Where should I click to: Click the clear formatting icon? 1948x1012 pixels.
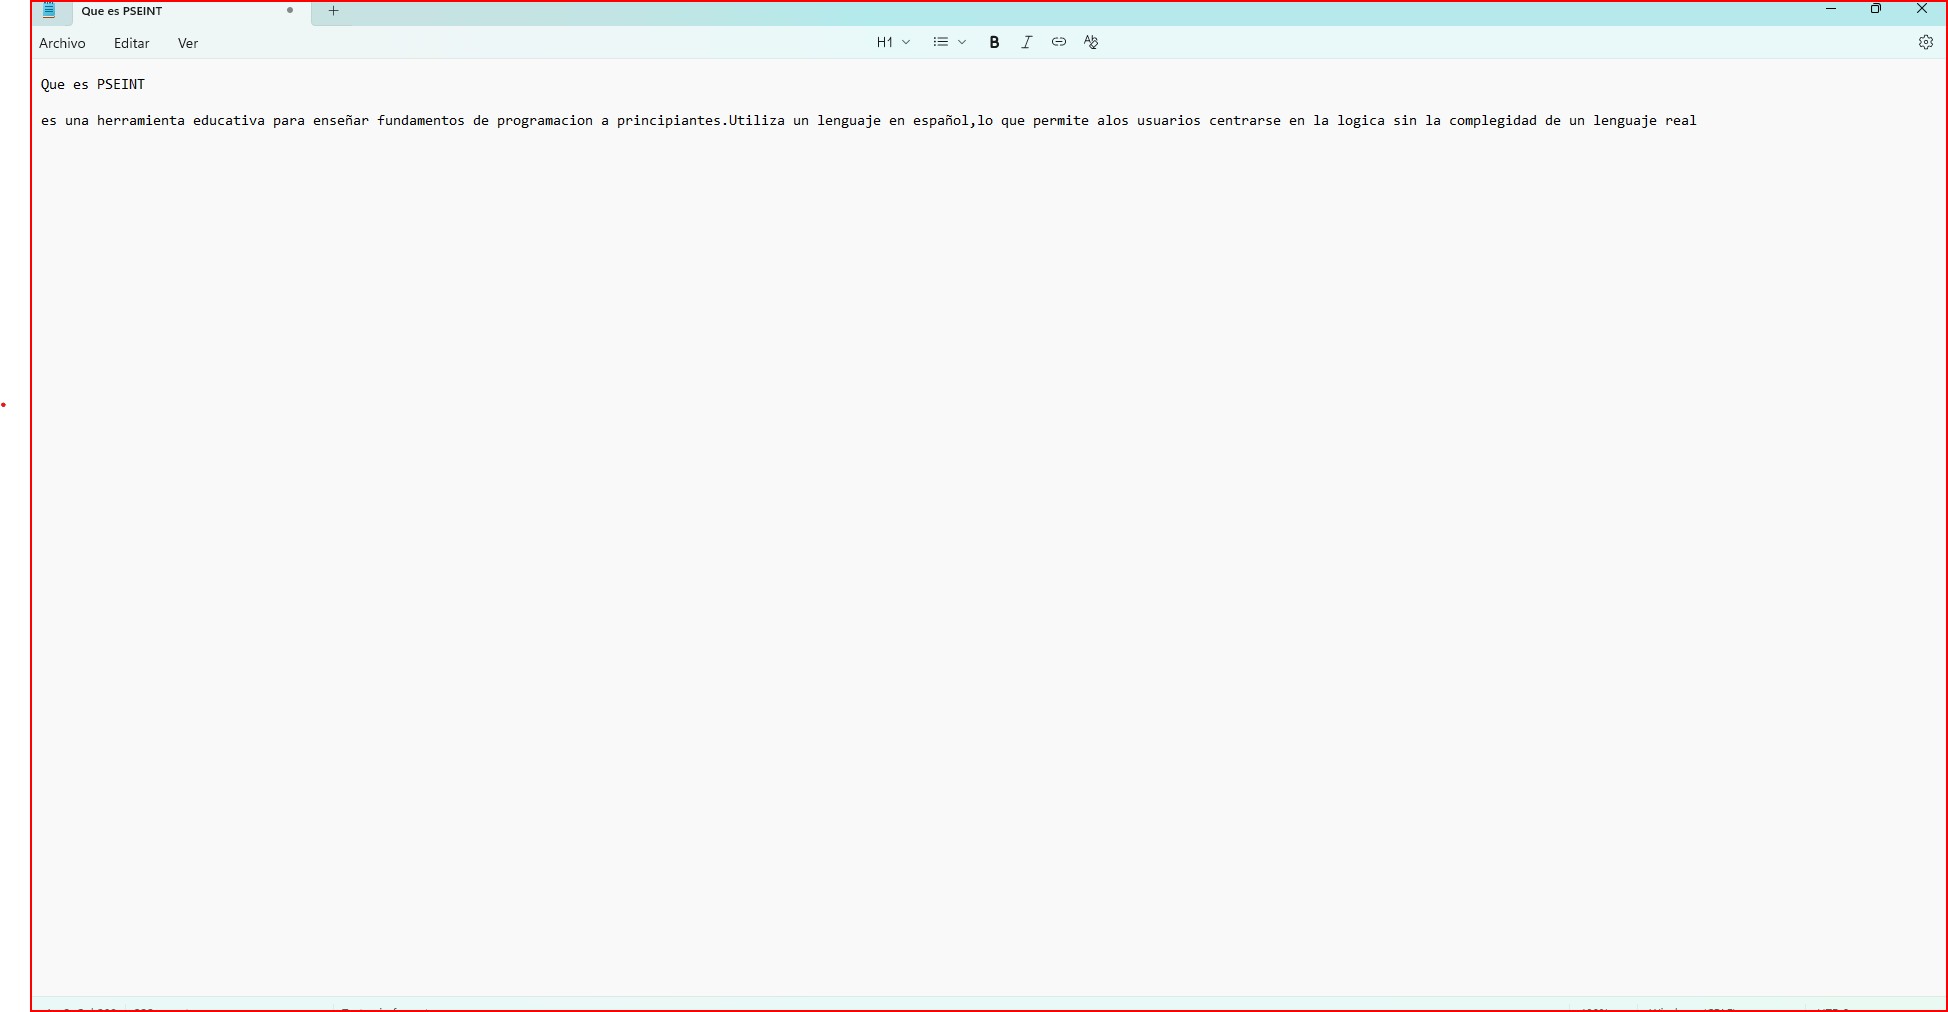click(x=1091, y=42)
